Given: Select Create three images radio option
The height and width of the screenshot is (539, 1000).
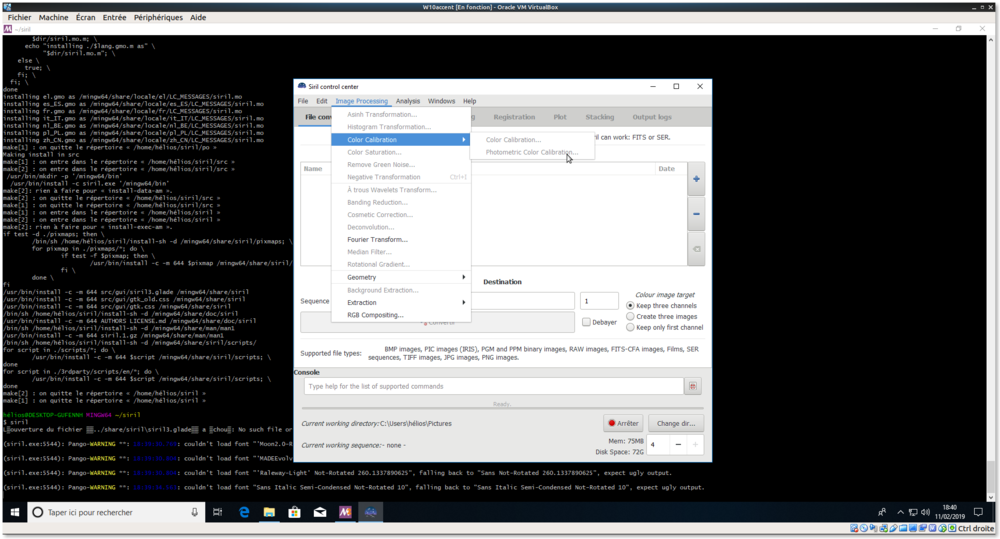Looking at the screenshot, I should pyautogui.click(x=630, y=316).
